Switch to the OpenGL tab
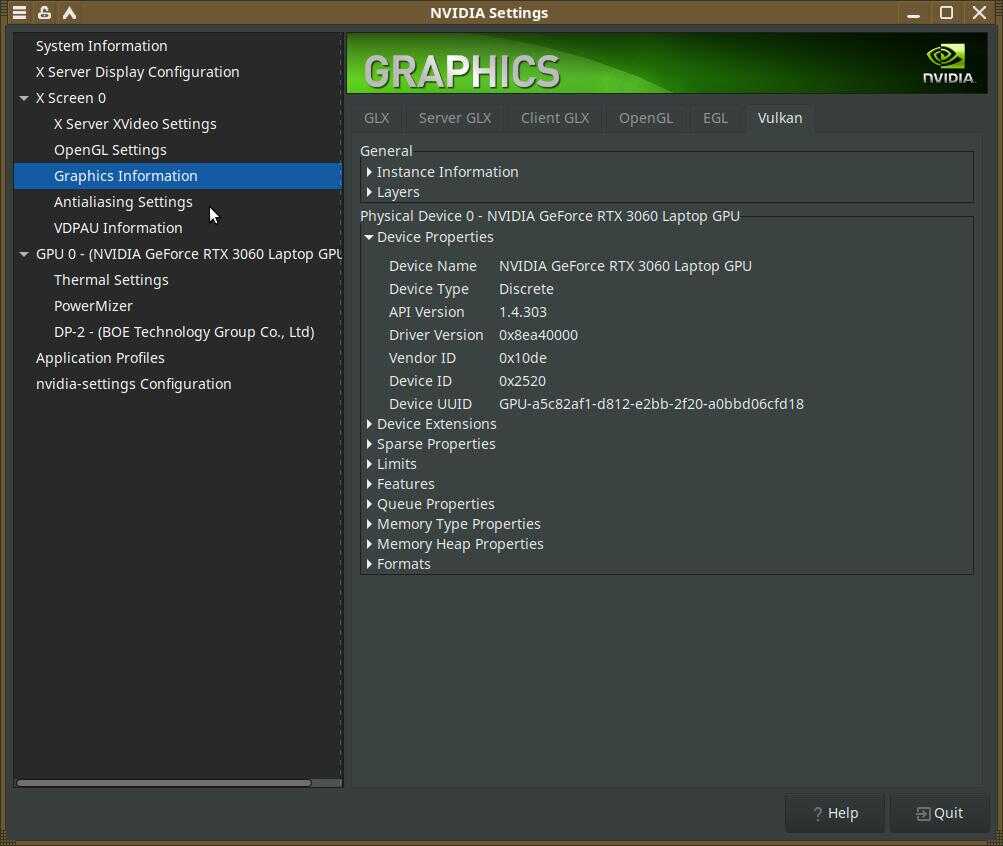The height and width of the screenshot is (846, 1003). [645, 118]
